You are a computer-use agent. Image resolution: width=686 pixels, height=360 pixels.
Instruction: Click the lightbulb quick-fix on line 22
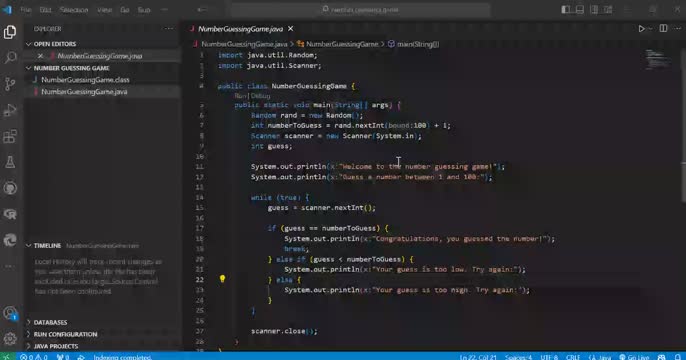pos(222,279)
